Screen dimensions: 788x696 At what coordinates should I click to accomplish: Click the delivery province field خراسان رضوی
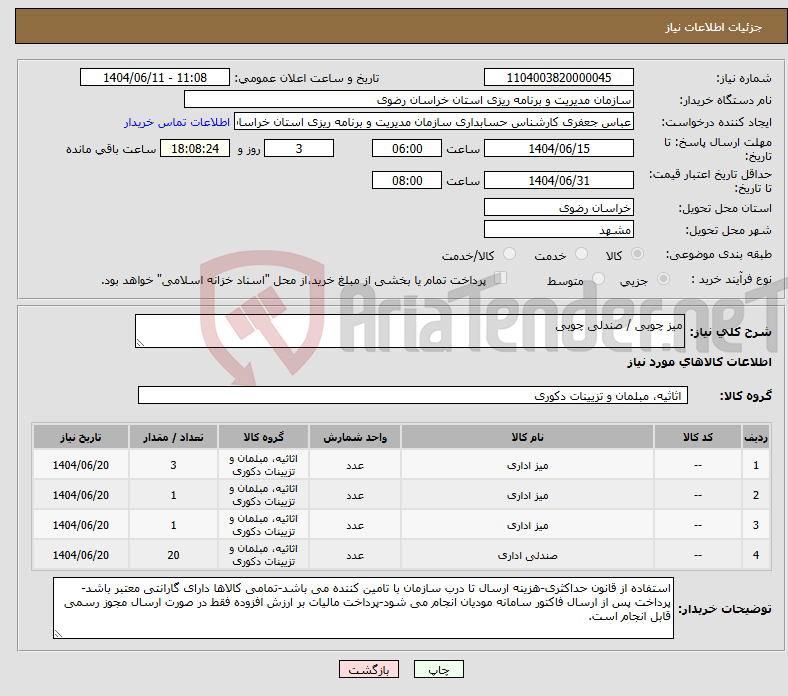click(558, 208)
